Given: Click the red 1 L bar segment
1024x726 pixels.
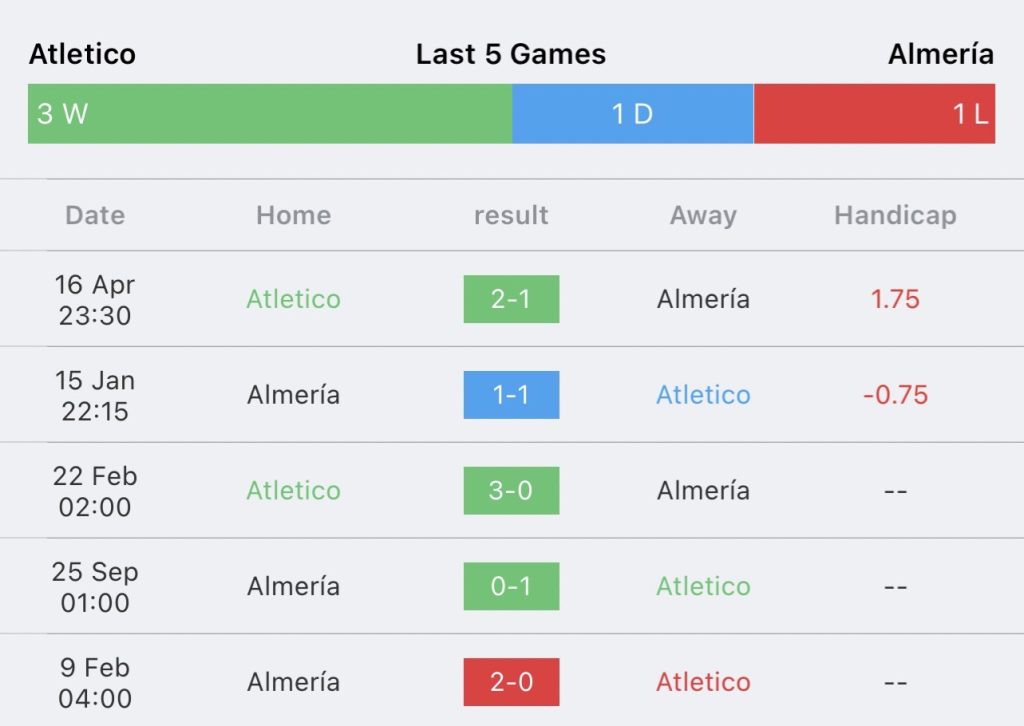Looking at the screenshot, I should tap(874, 114).
